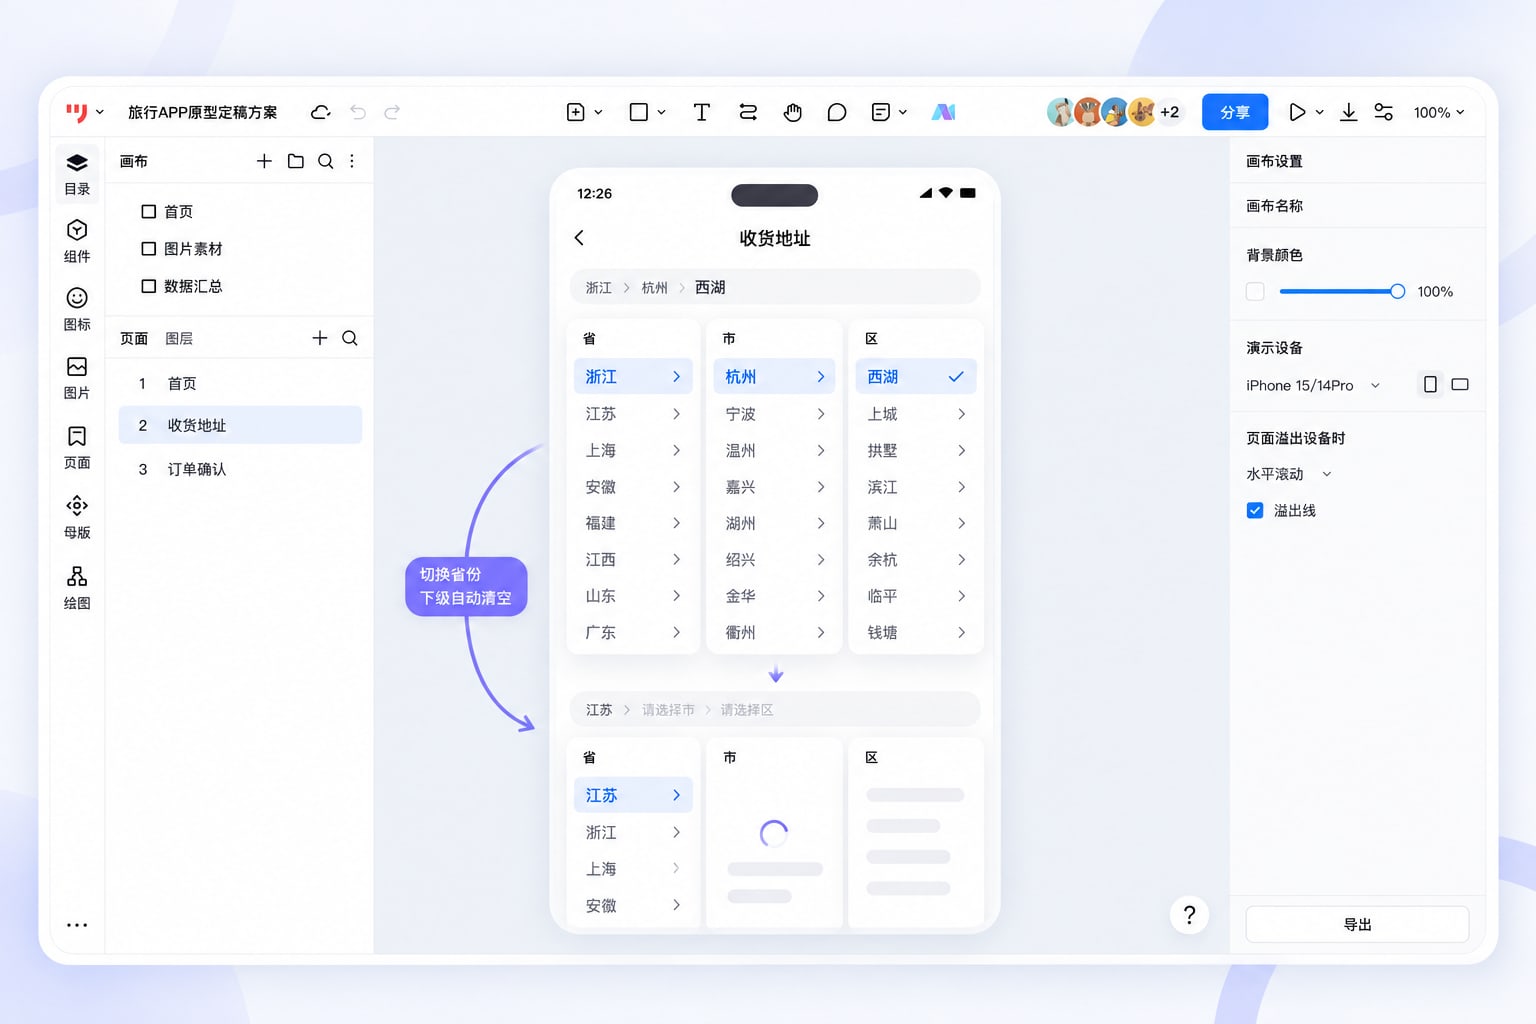Image resolution: width=1536 pixels, height=1024 pixels.
Task: Click the AI assistant logo icon
Action: (x=943, y=112)
